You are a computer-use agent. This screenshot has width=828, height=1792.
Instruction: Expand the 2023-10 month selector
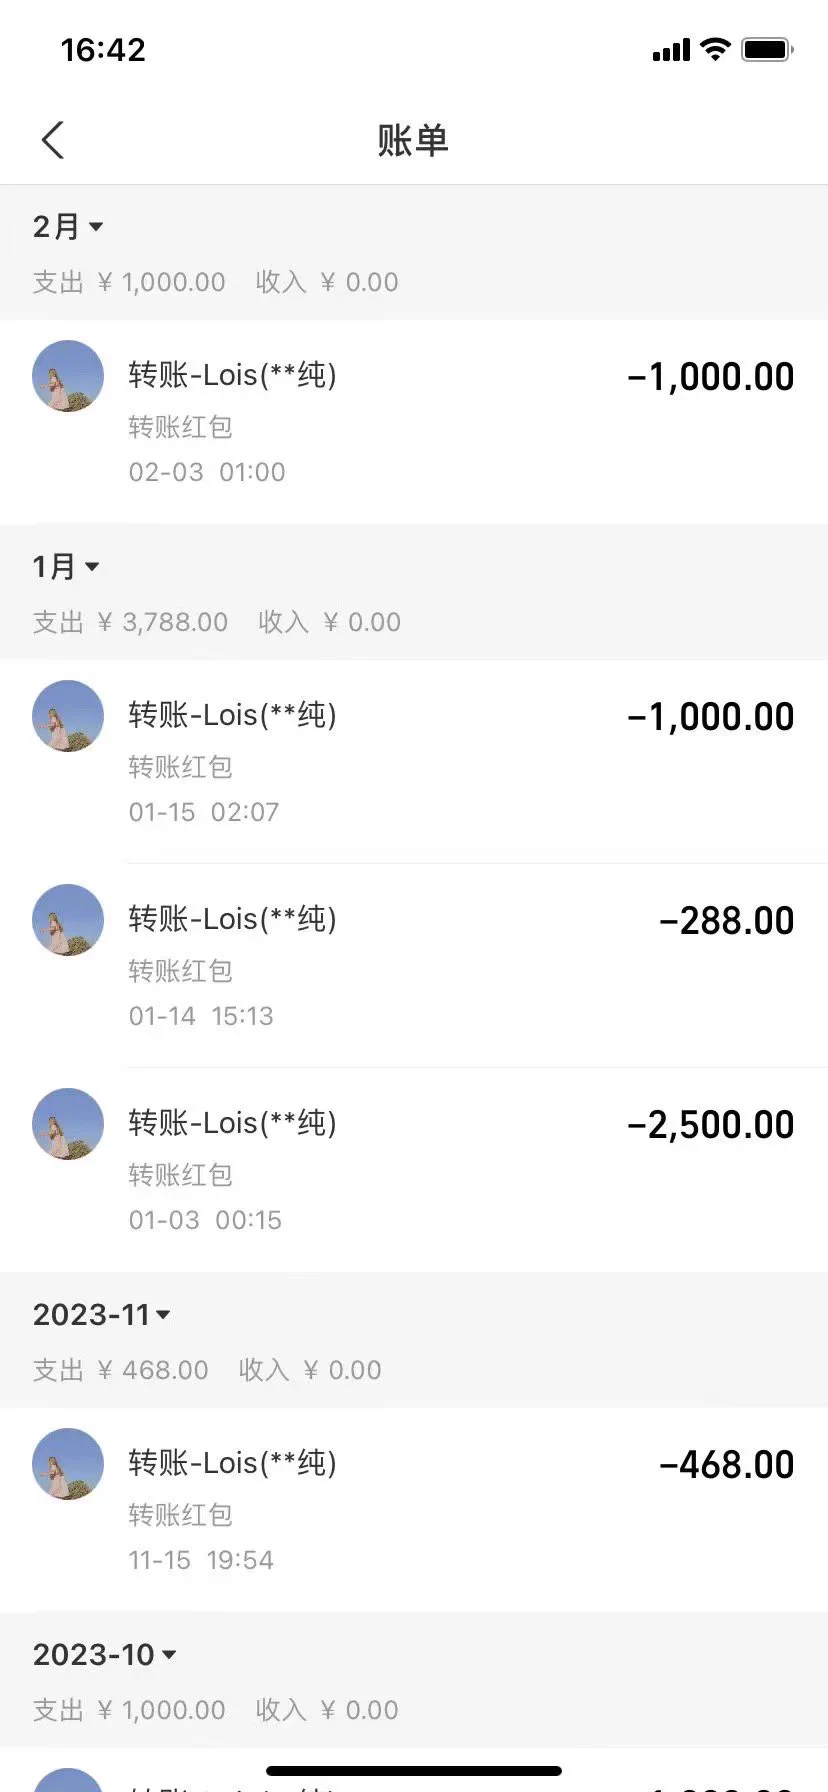click(105, 1654)
